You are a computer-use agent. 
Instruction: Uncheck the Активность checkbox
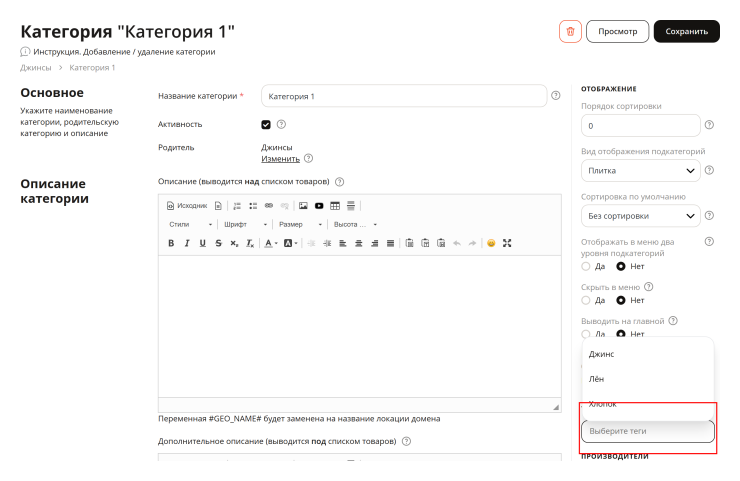(x=266, y=124)
